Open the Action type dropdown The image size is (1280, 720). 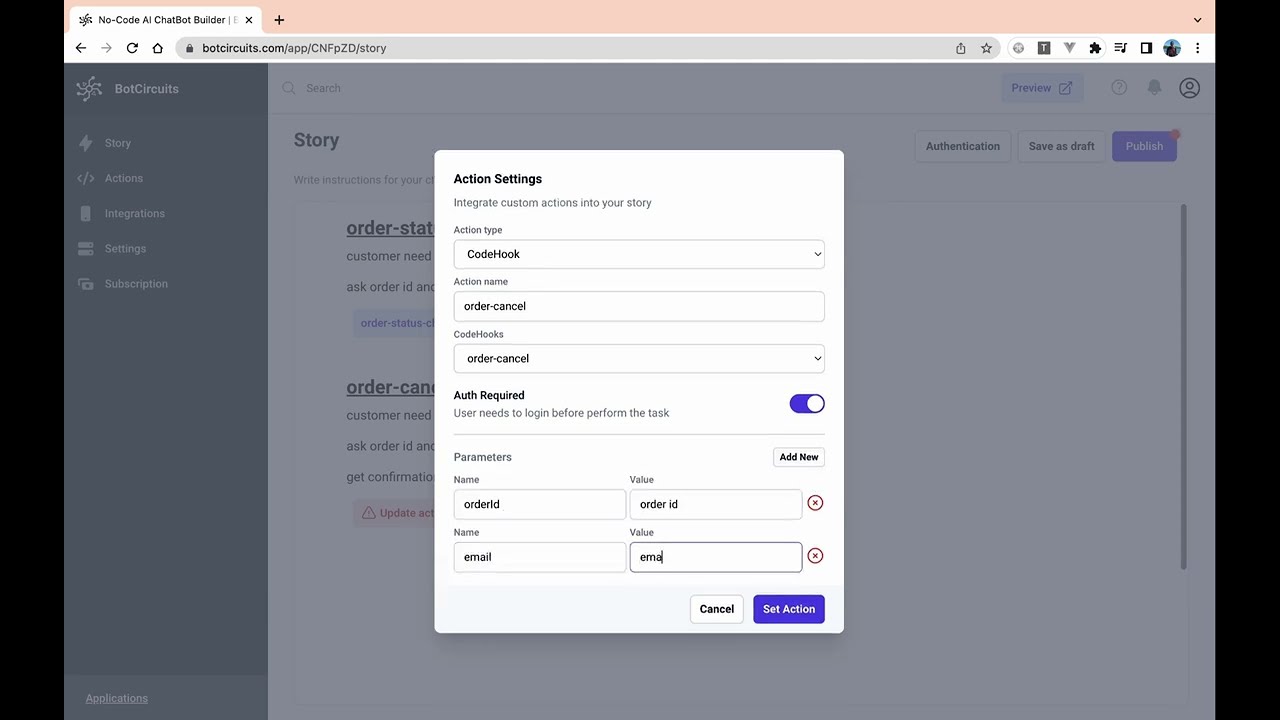pyautogui.click(x=638, y=254)
